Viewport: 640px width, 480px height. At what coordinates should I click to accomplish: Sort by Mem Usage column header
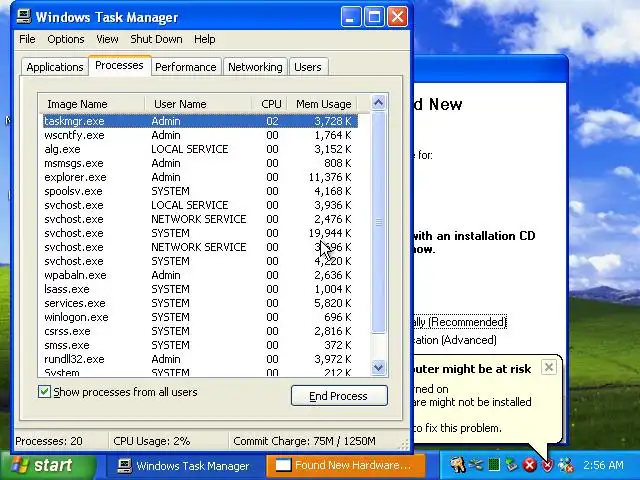click(322, 104)
